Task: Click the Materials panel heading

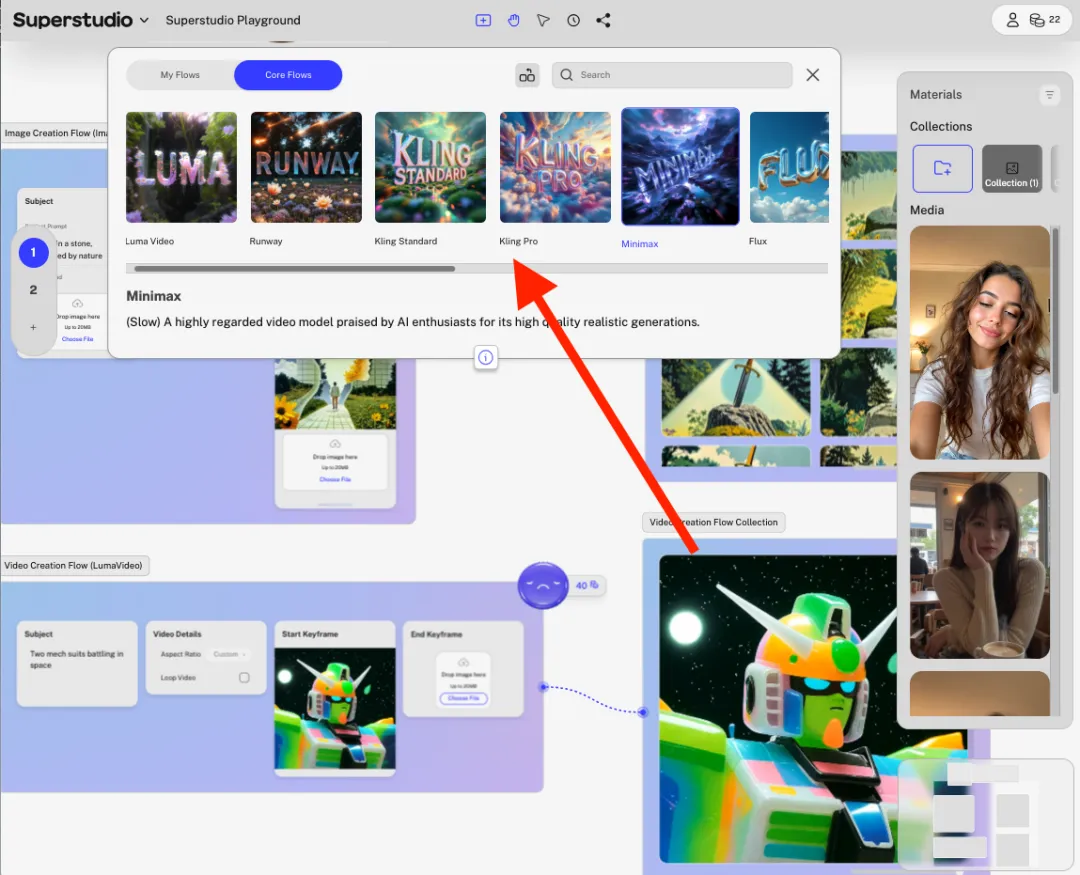Action: (x=935, y=95)
